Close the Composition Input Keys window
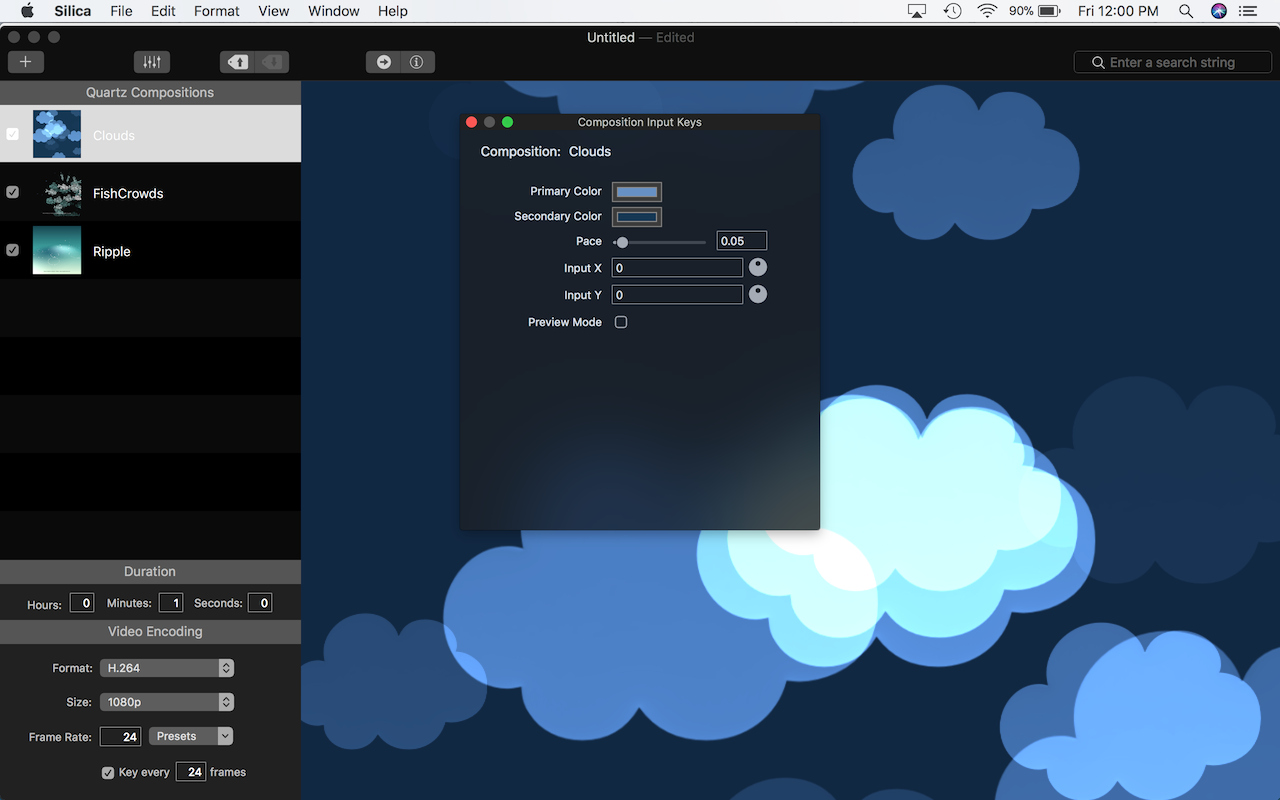This screenshot has height=800, width=1280. tap(472, 122)
